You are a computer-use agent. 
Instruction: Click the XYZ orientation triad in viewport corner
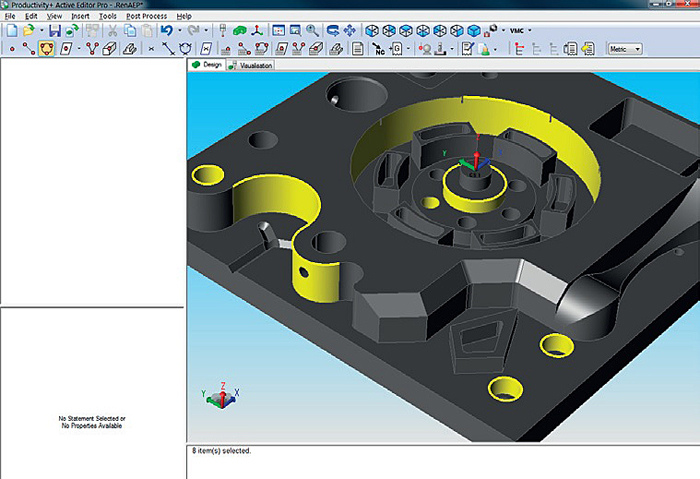221,395
